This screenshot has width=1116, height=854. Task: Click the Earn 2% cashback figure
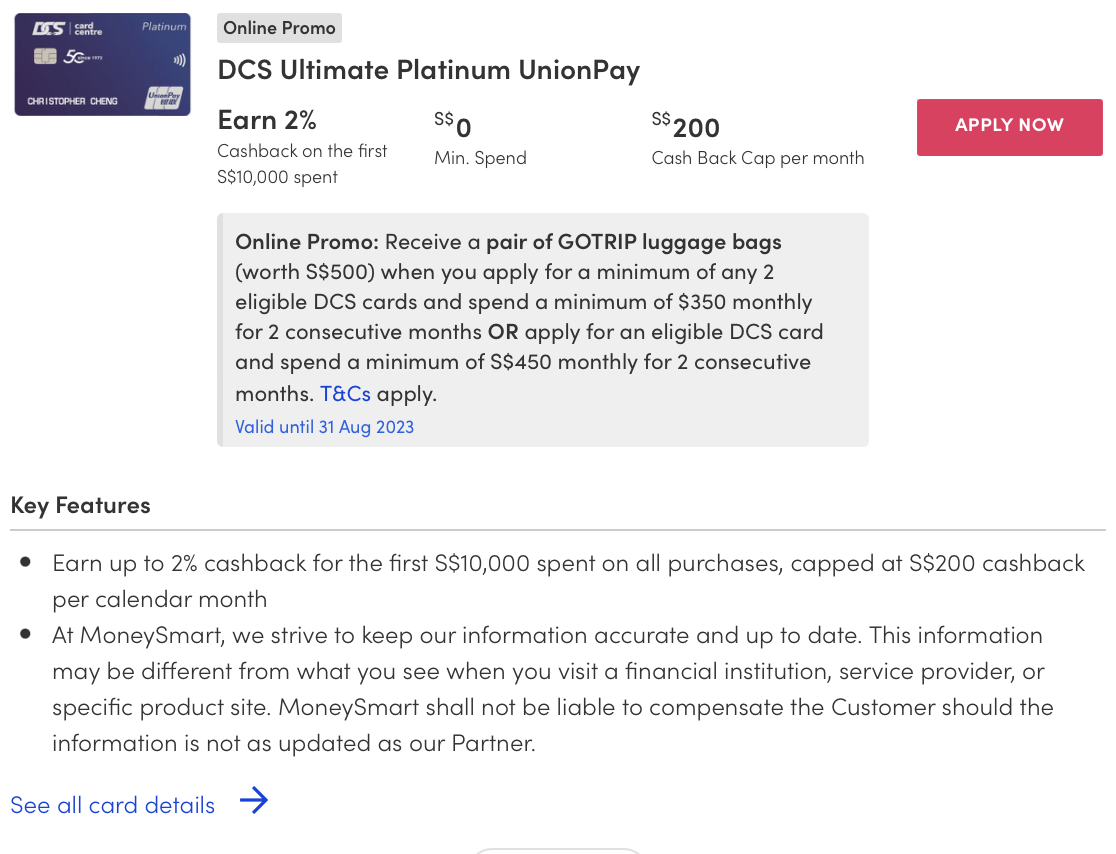click(267, 120)
